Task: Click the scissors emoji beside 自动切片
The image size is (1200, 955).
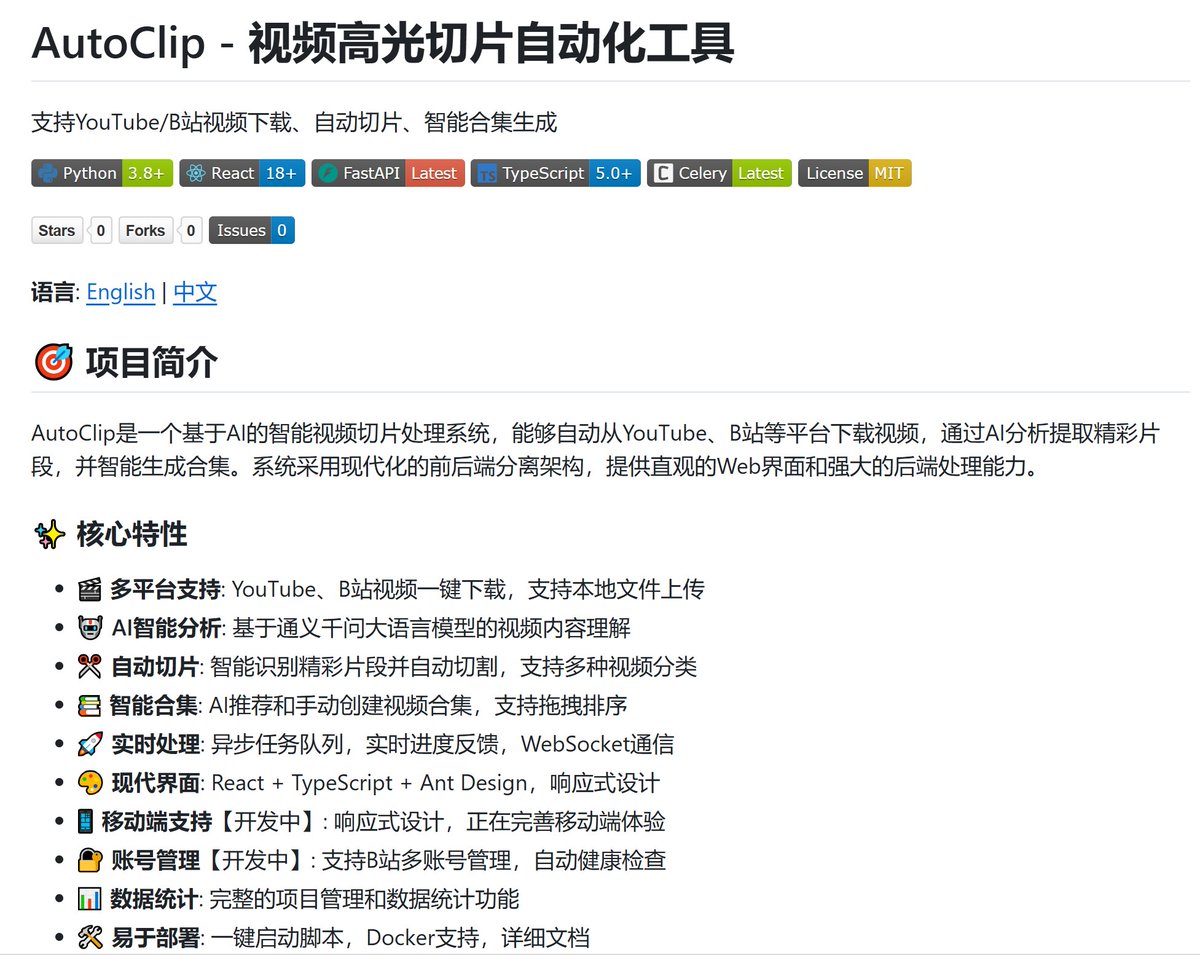Action: (x=90, y=667)
